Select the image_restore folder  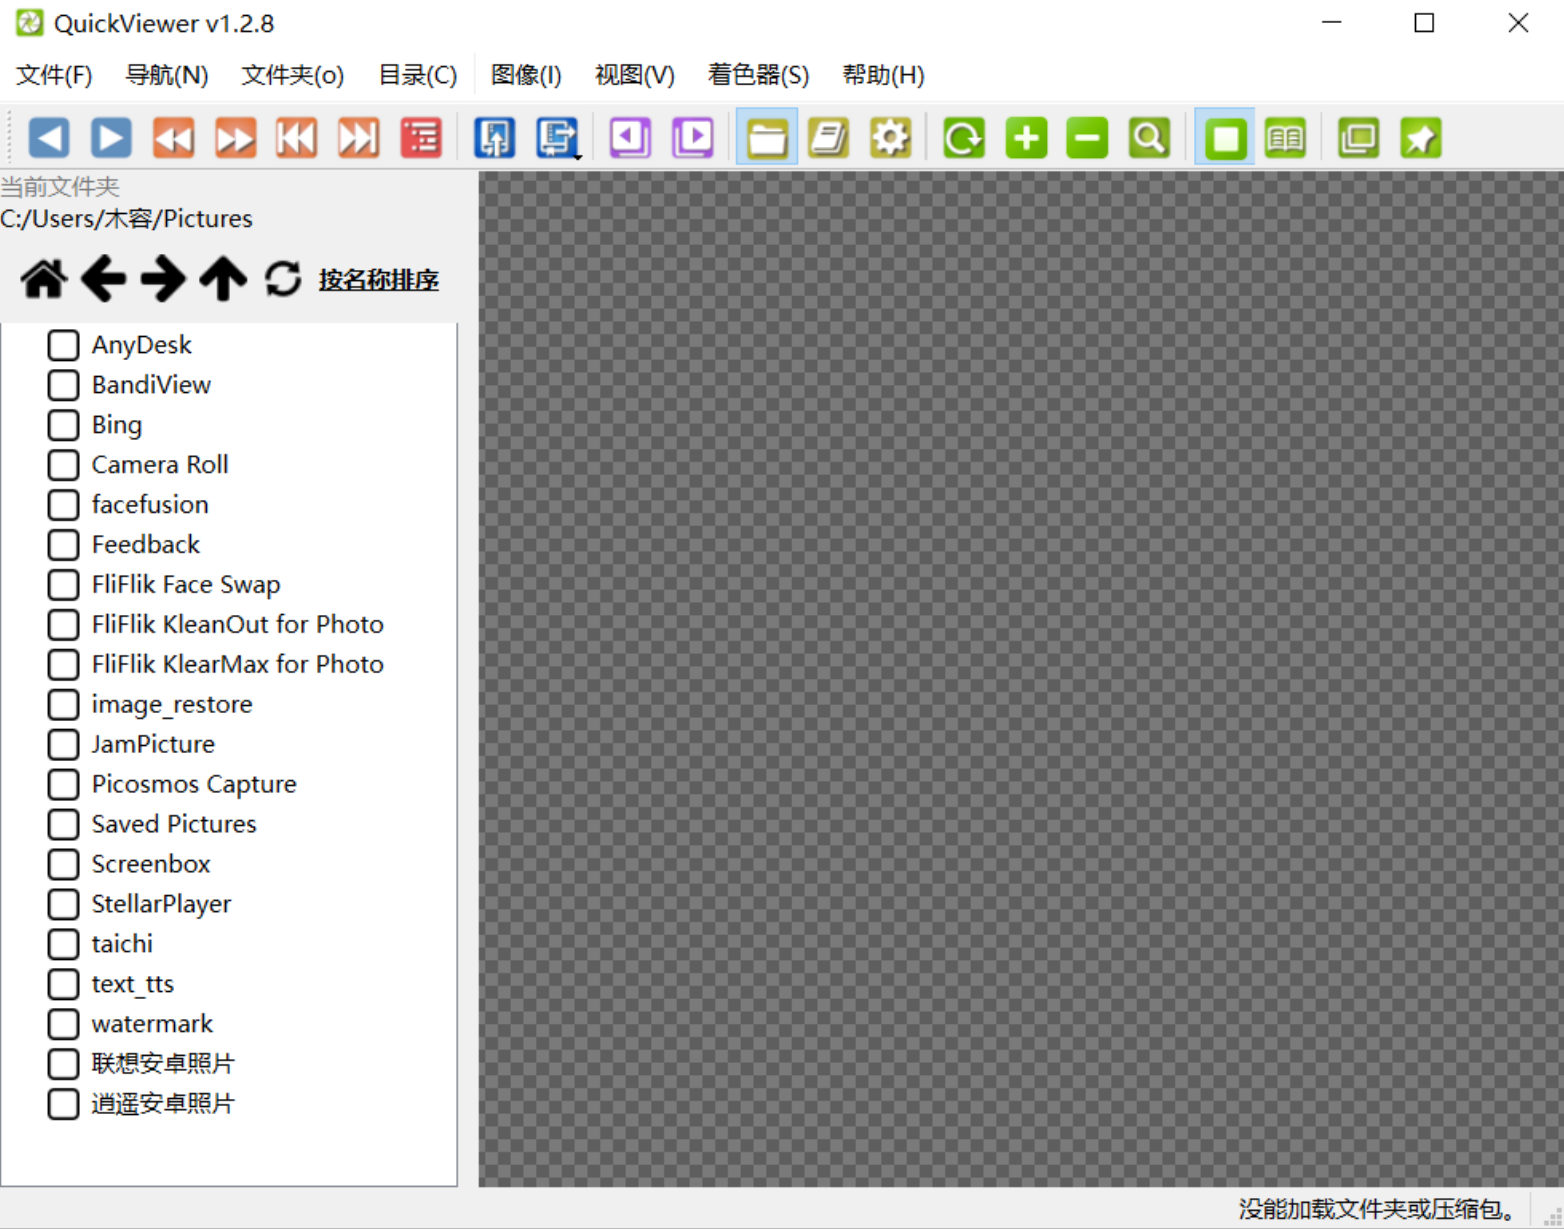click(x=172, y=705)
